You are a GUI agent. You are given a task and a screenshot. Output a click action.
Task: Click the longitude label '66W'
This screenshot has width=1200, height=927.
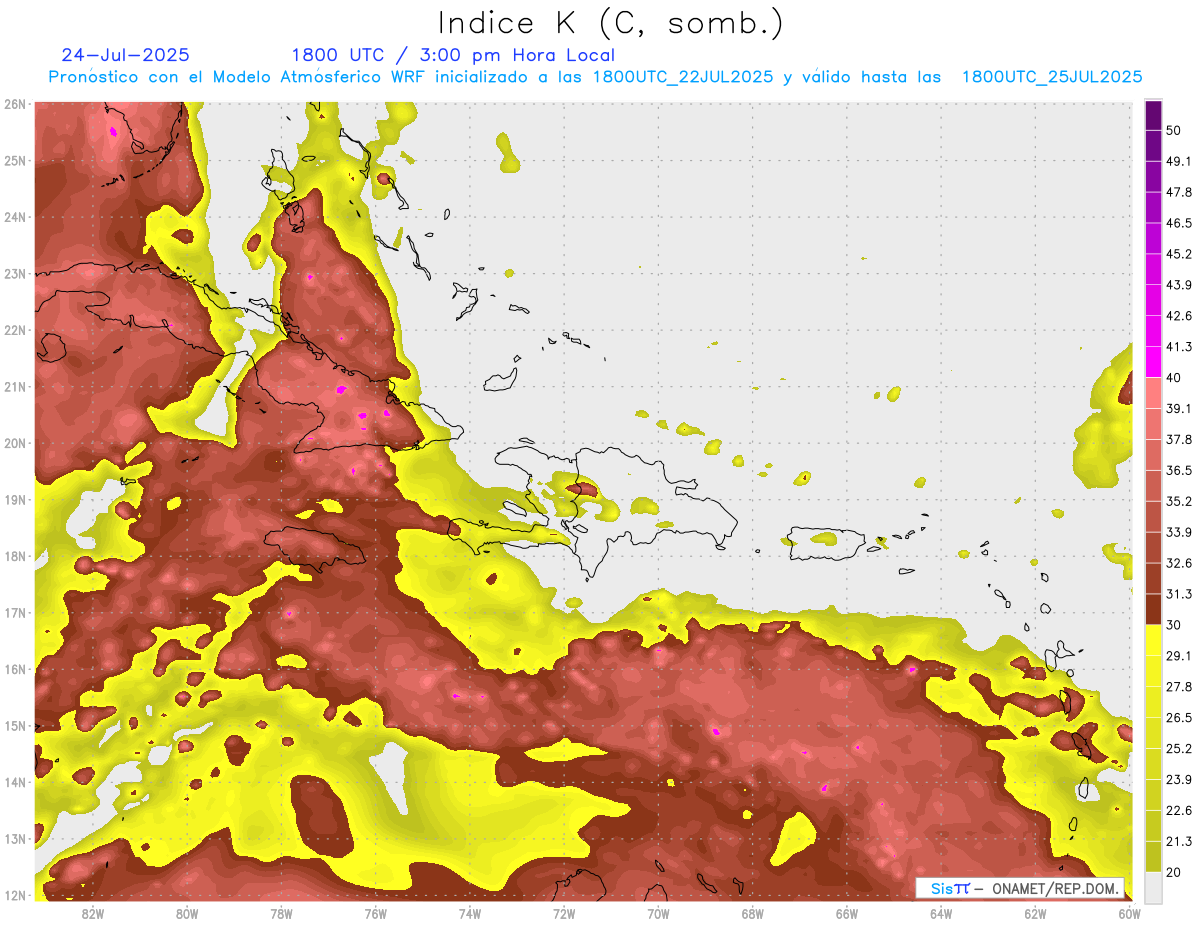(847, 913)
